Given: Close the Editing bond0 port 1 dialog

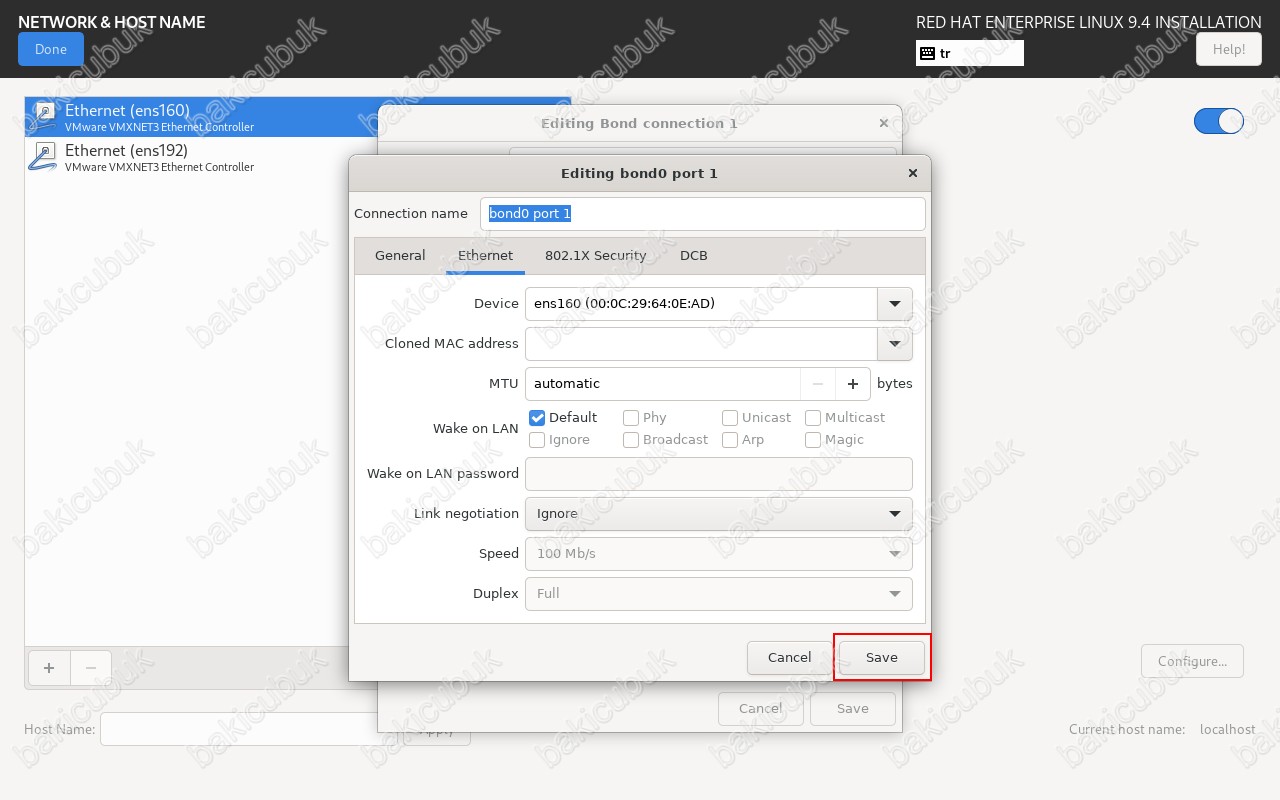Looking at the screenshot, I should coord(912,173).
